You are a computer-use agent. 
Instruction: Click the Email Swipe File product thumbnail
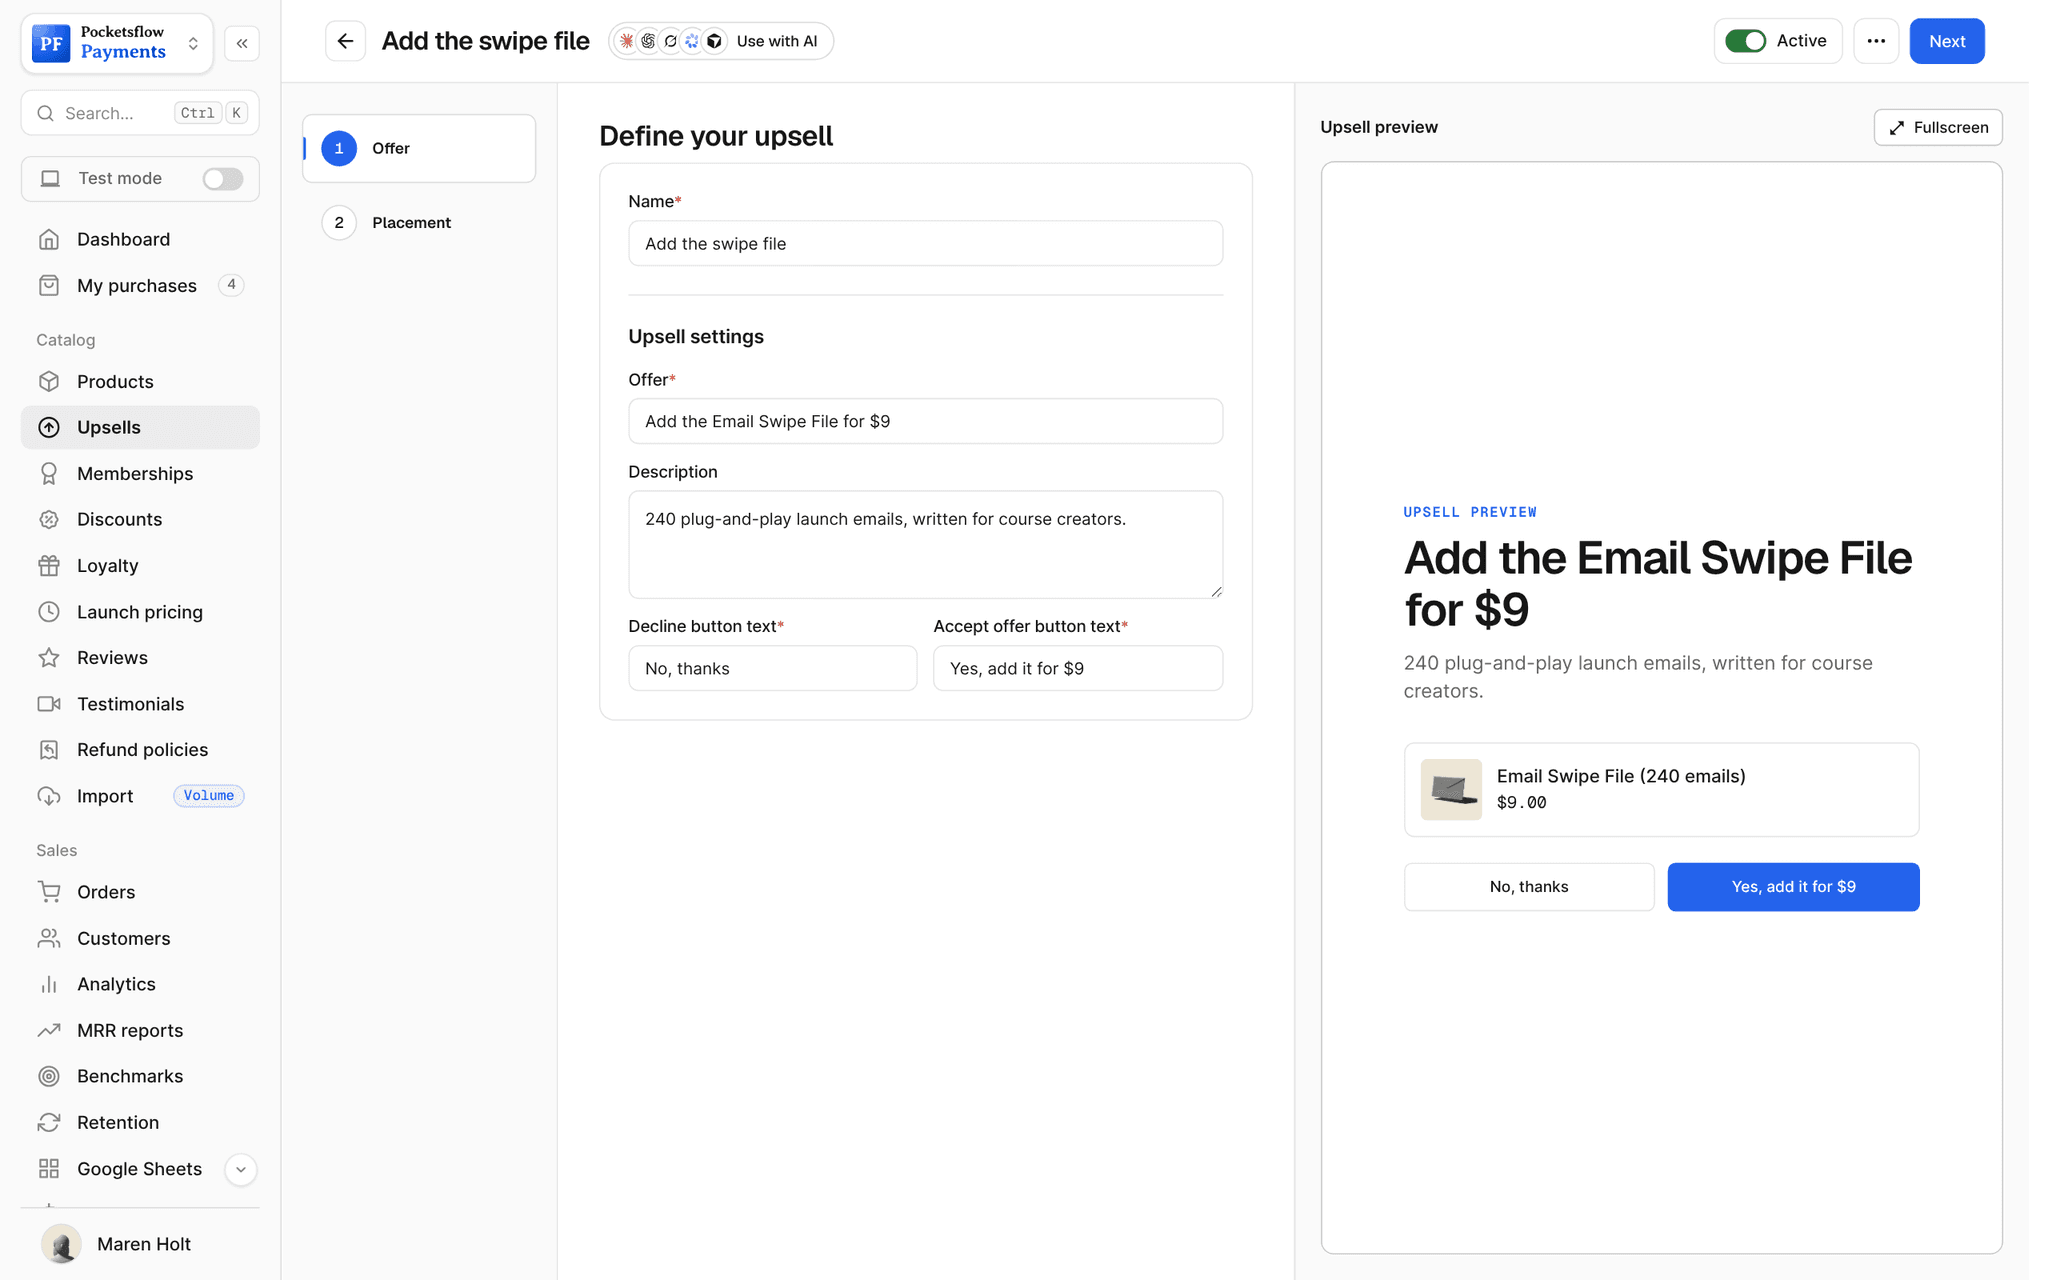pos(1451,789)
